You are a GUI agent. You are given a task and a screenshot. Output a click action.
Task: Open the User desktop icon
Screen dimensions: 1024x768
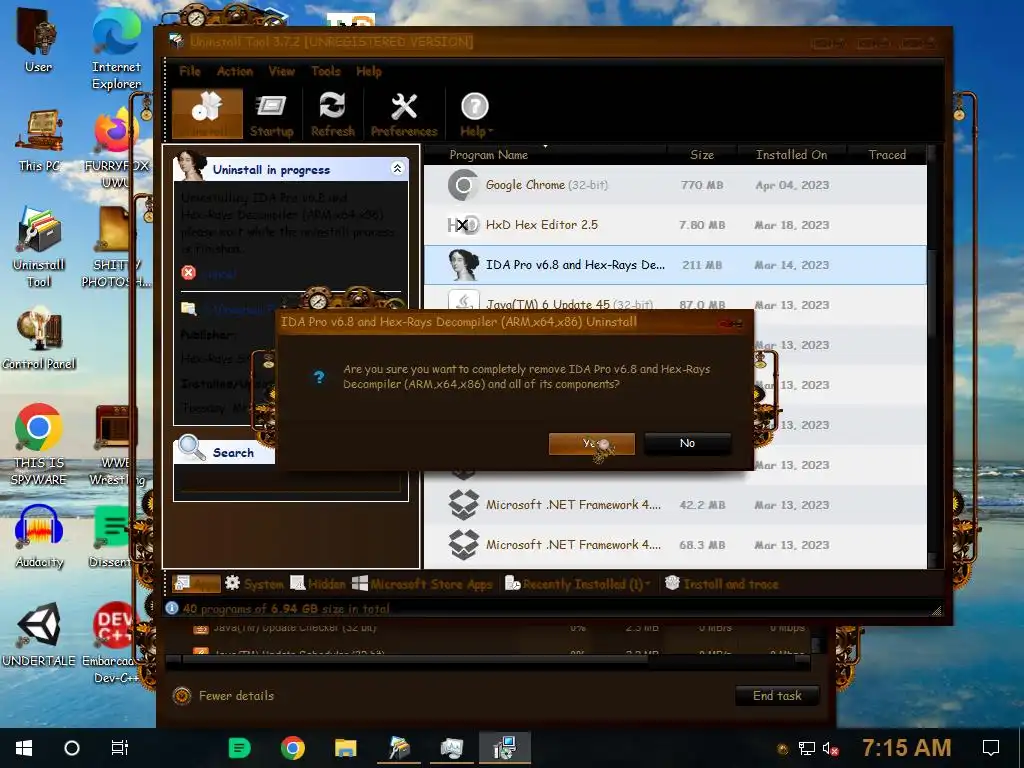coord(39,39)
